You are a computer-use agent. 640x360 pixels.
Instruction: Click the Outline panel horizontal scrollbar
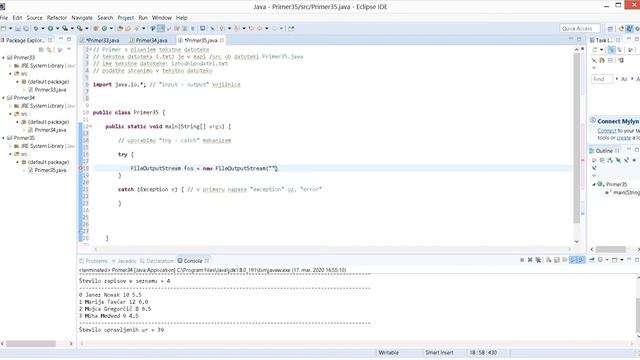(611, 249)
